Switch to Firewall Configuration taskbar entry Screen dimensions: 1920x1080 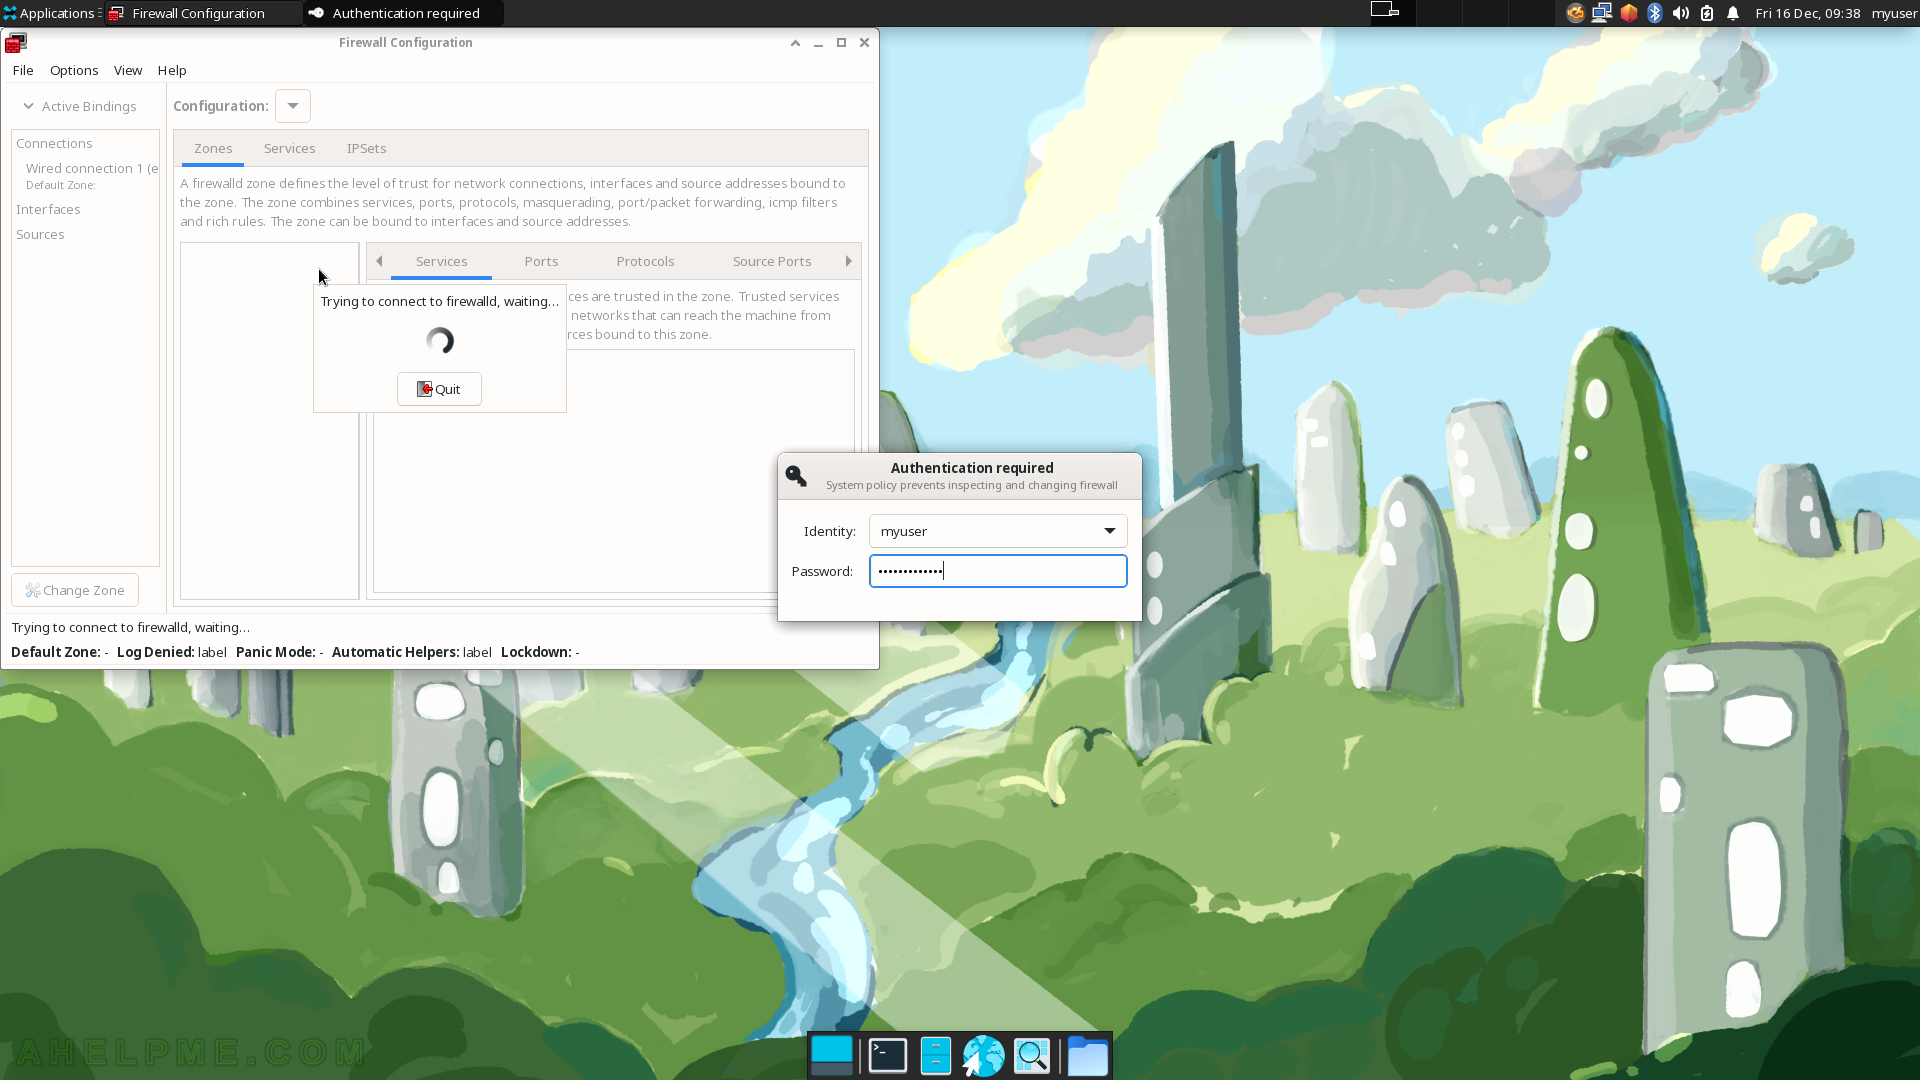click(x=203, y=13)
